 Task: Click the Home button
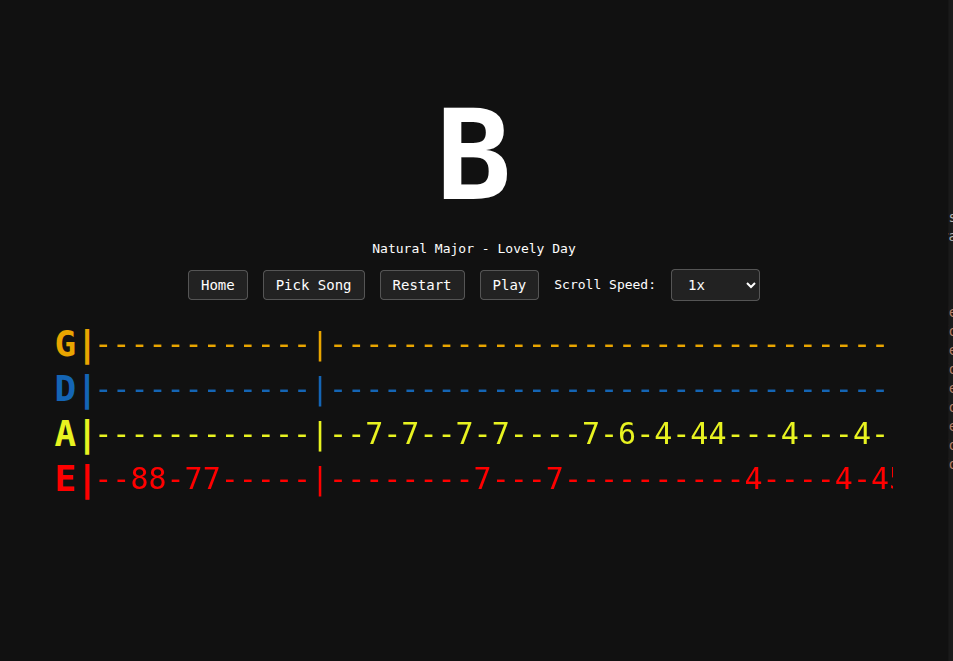pos(218,285)
